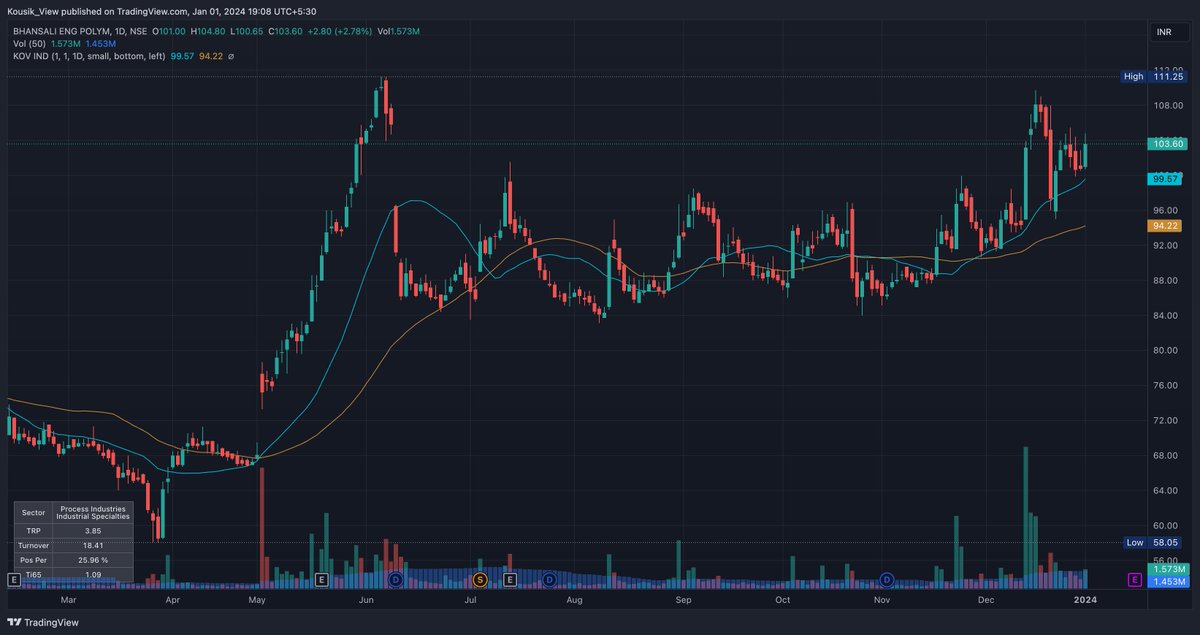Open the earnings E marker right after S marker
Image resolution: width=1200 pixels, height=635 pixels.
510,579
